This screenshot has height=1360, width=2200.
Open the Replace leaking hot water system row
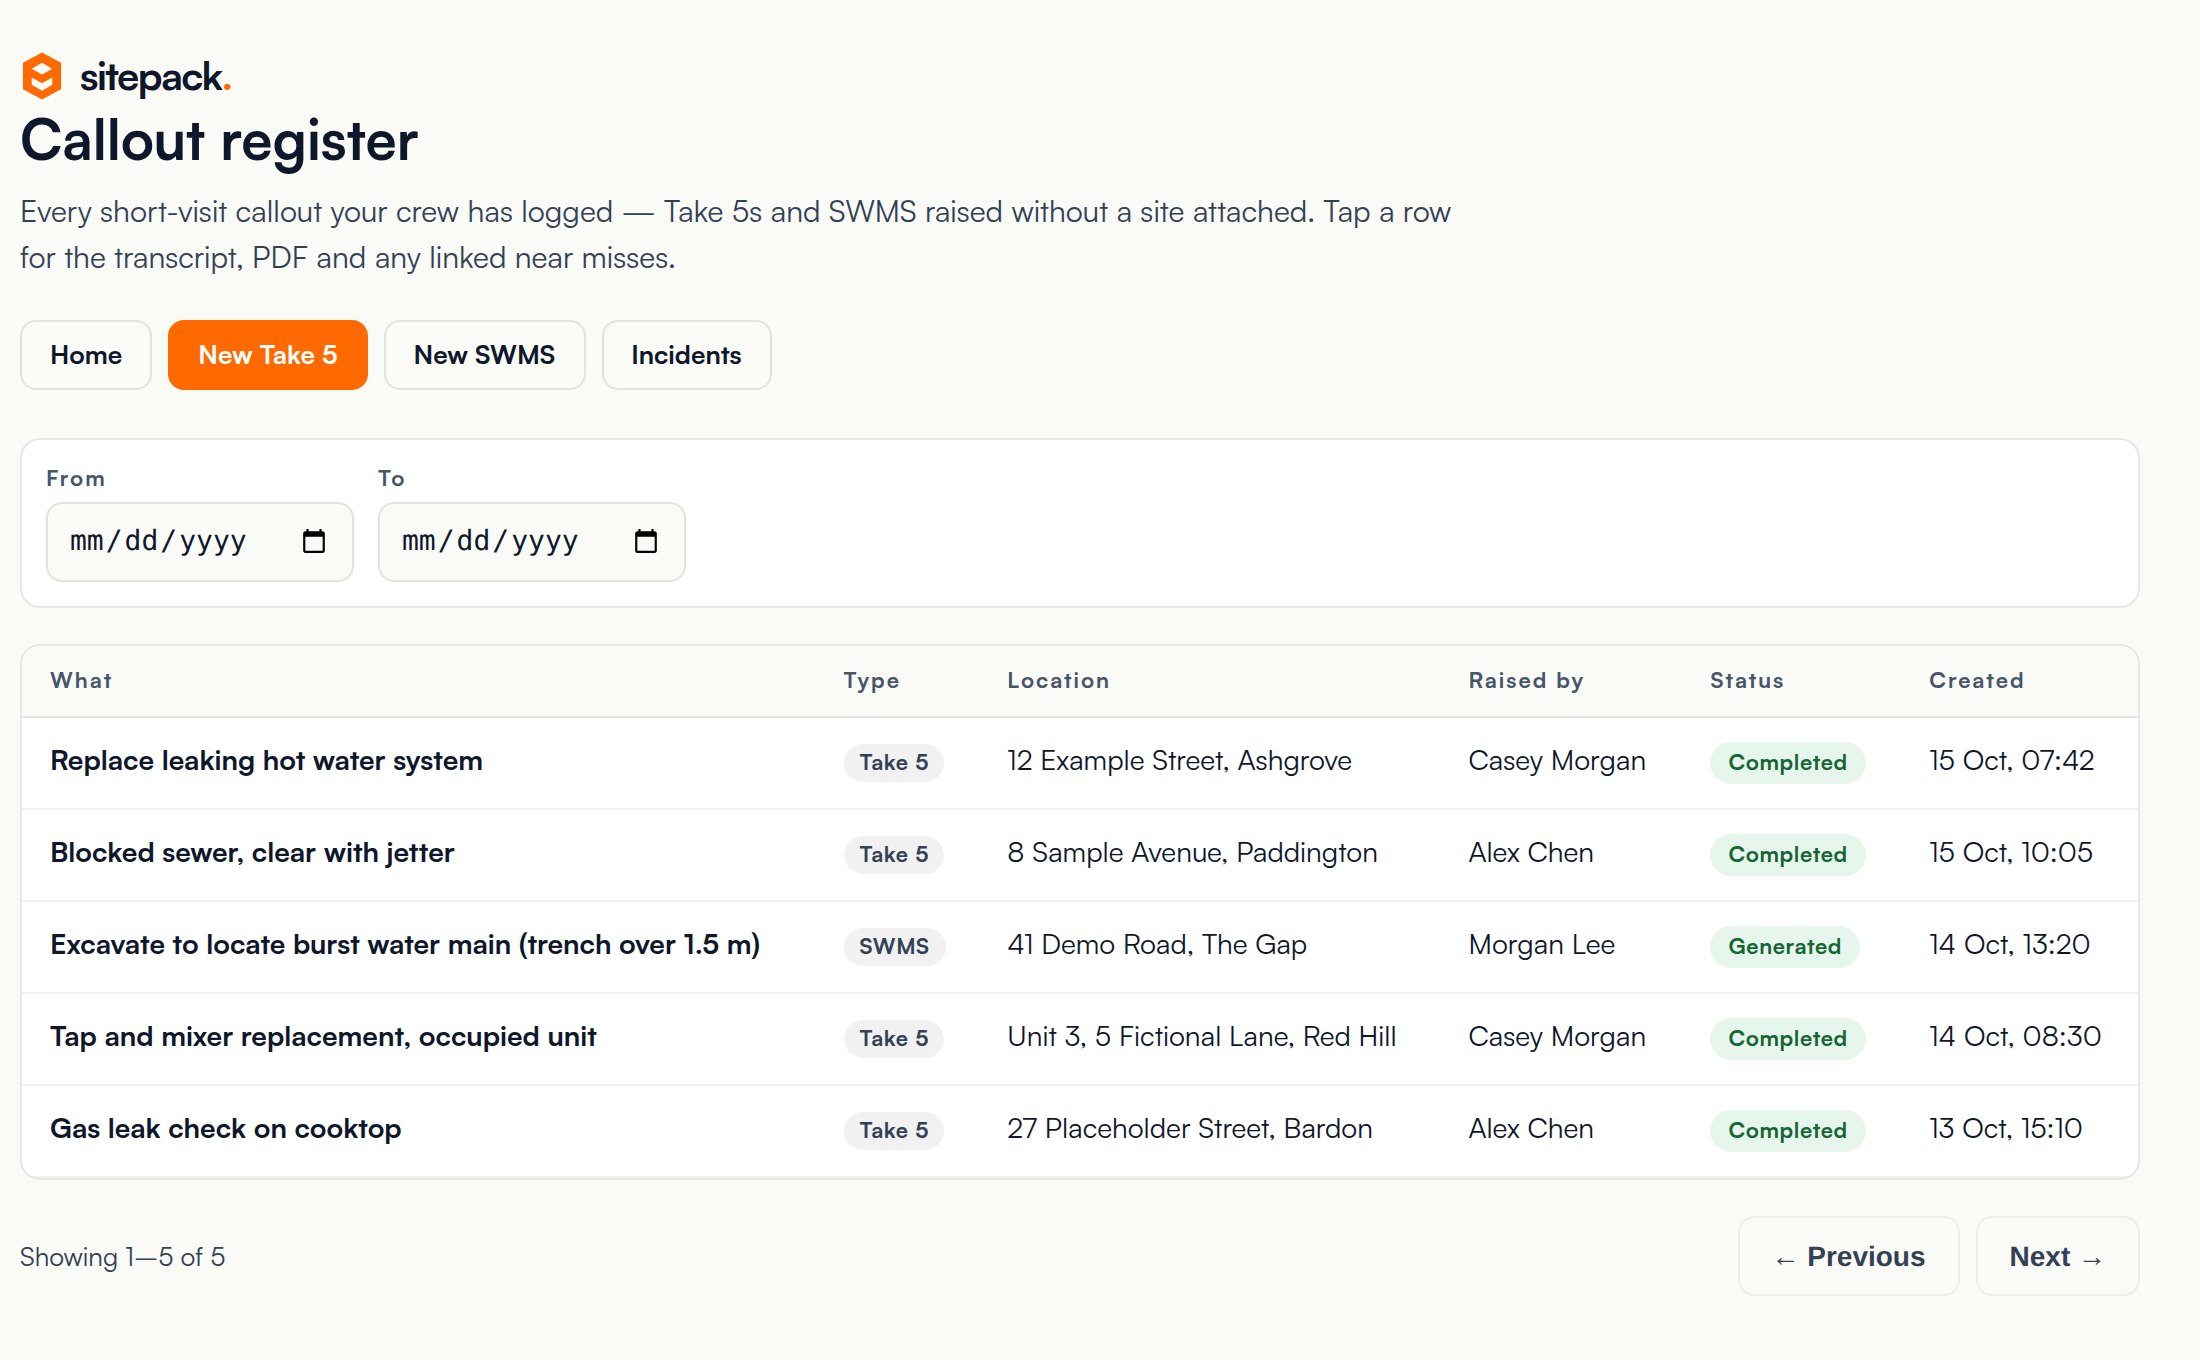tap(1080, 762)
